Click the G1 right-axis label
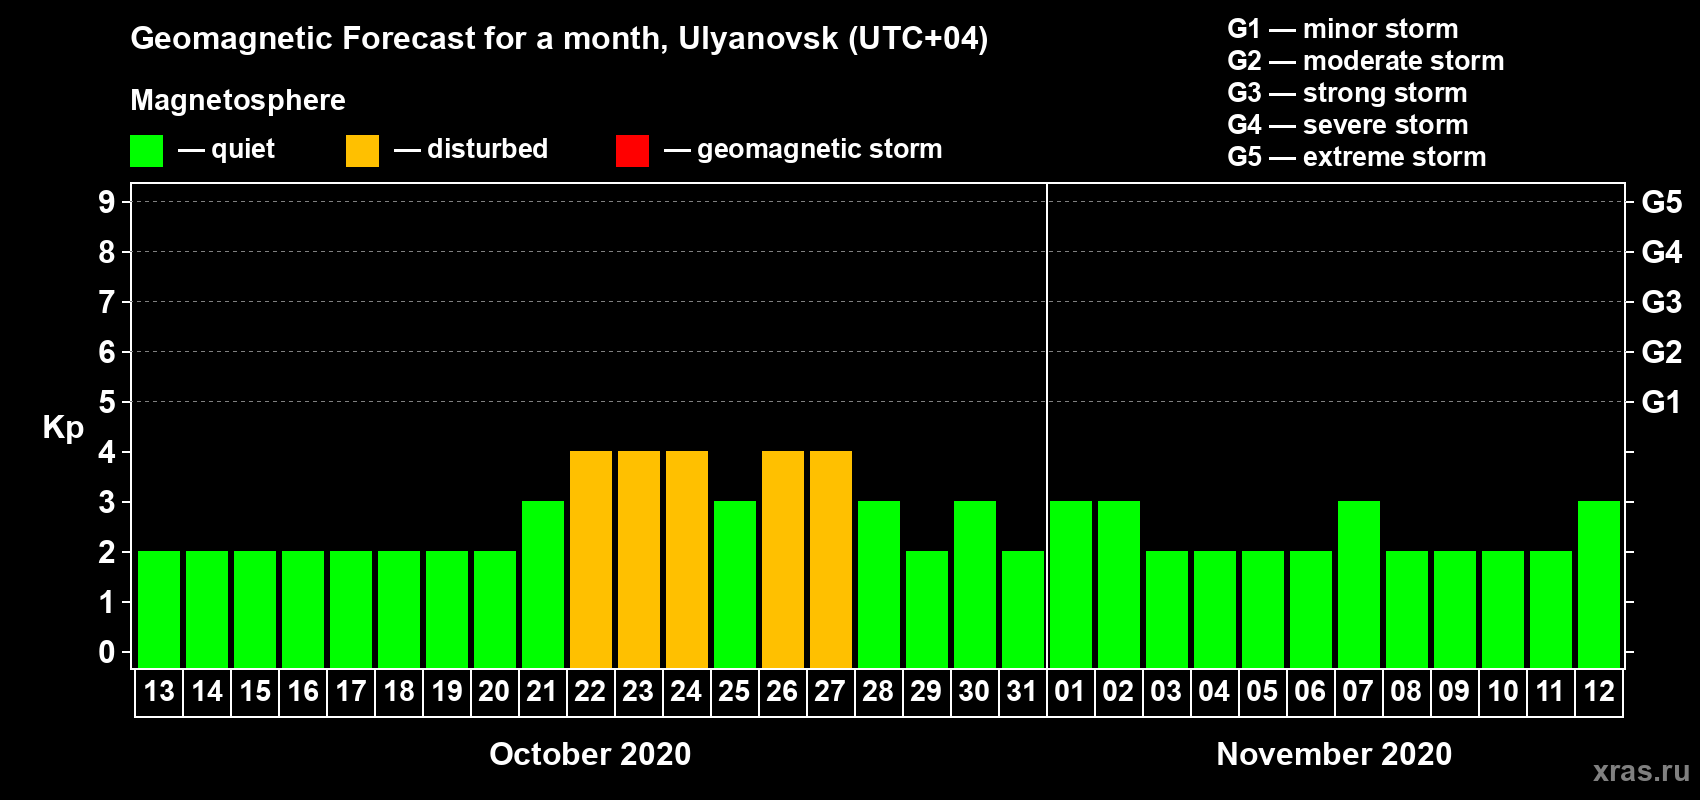 (1662, 402)
